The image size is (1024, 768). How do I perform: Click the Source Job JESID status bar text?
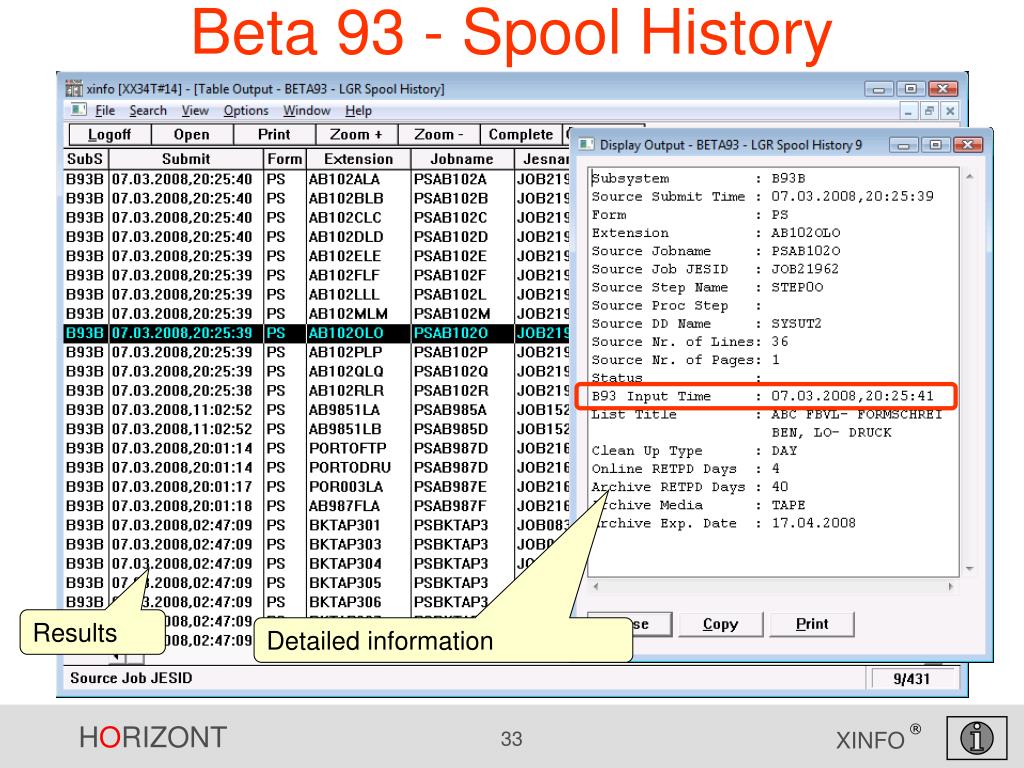point(131,678)
